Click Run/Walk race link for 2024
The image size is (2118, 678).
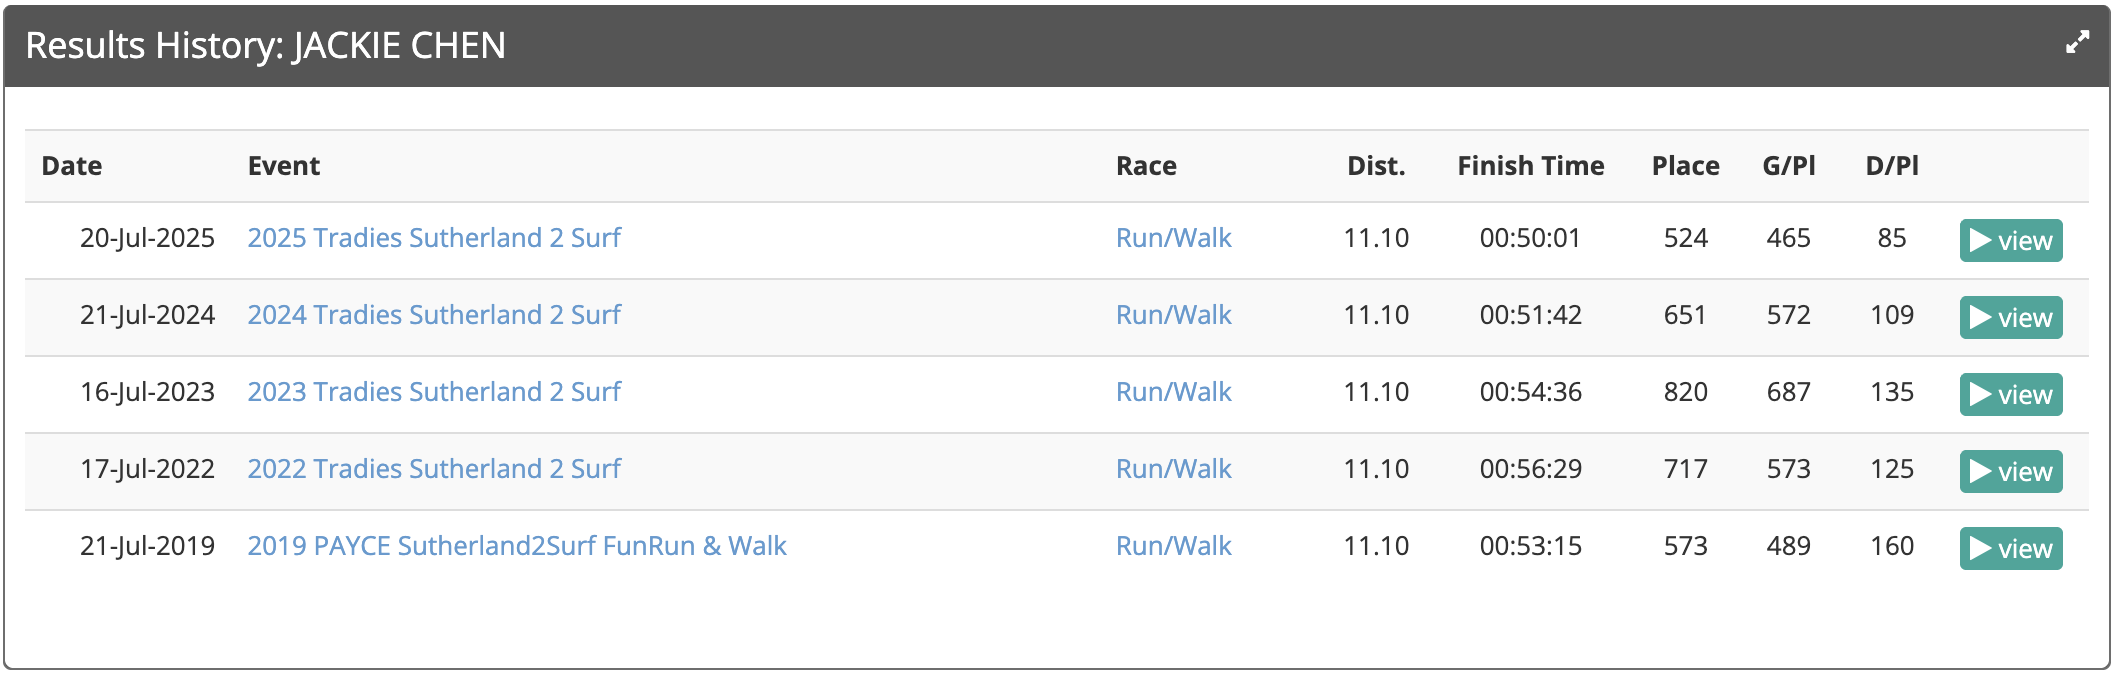(1173, 315)
